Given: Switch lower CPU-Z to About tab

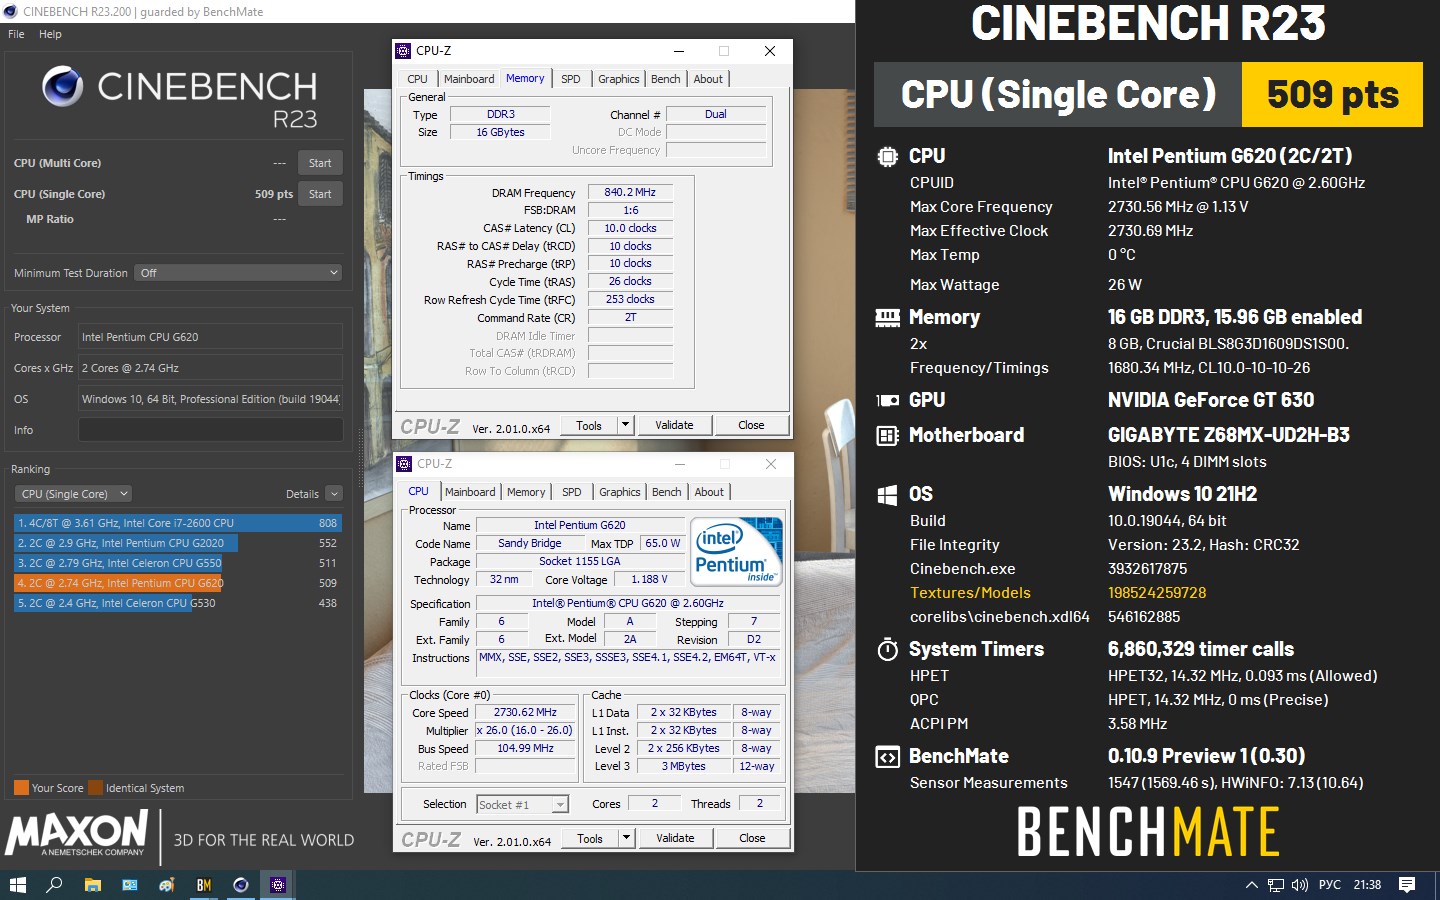Looking at the screenshot, I should tap(709, 492).
